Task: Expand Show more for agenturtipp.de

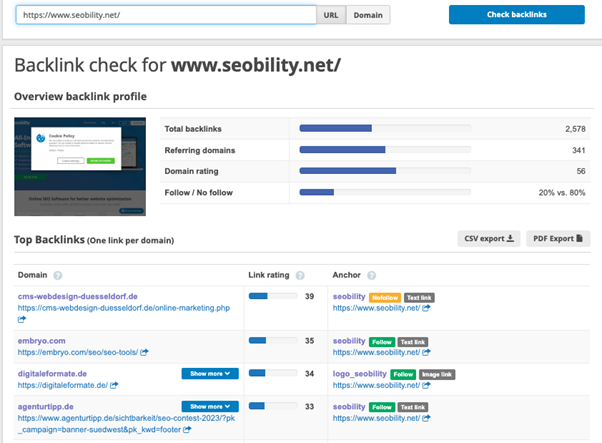Action: coord(210,407)
